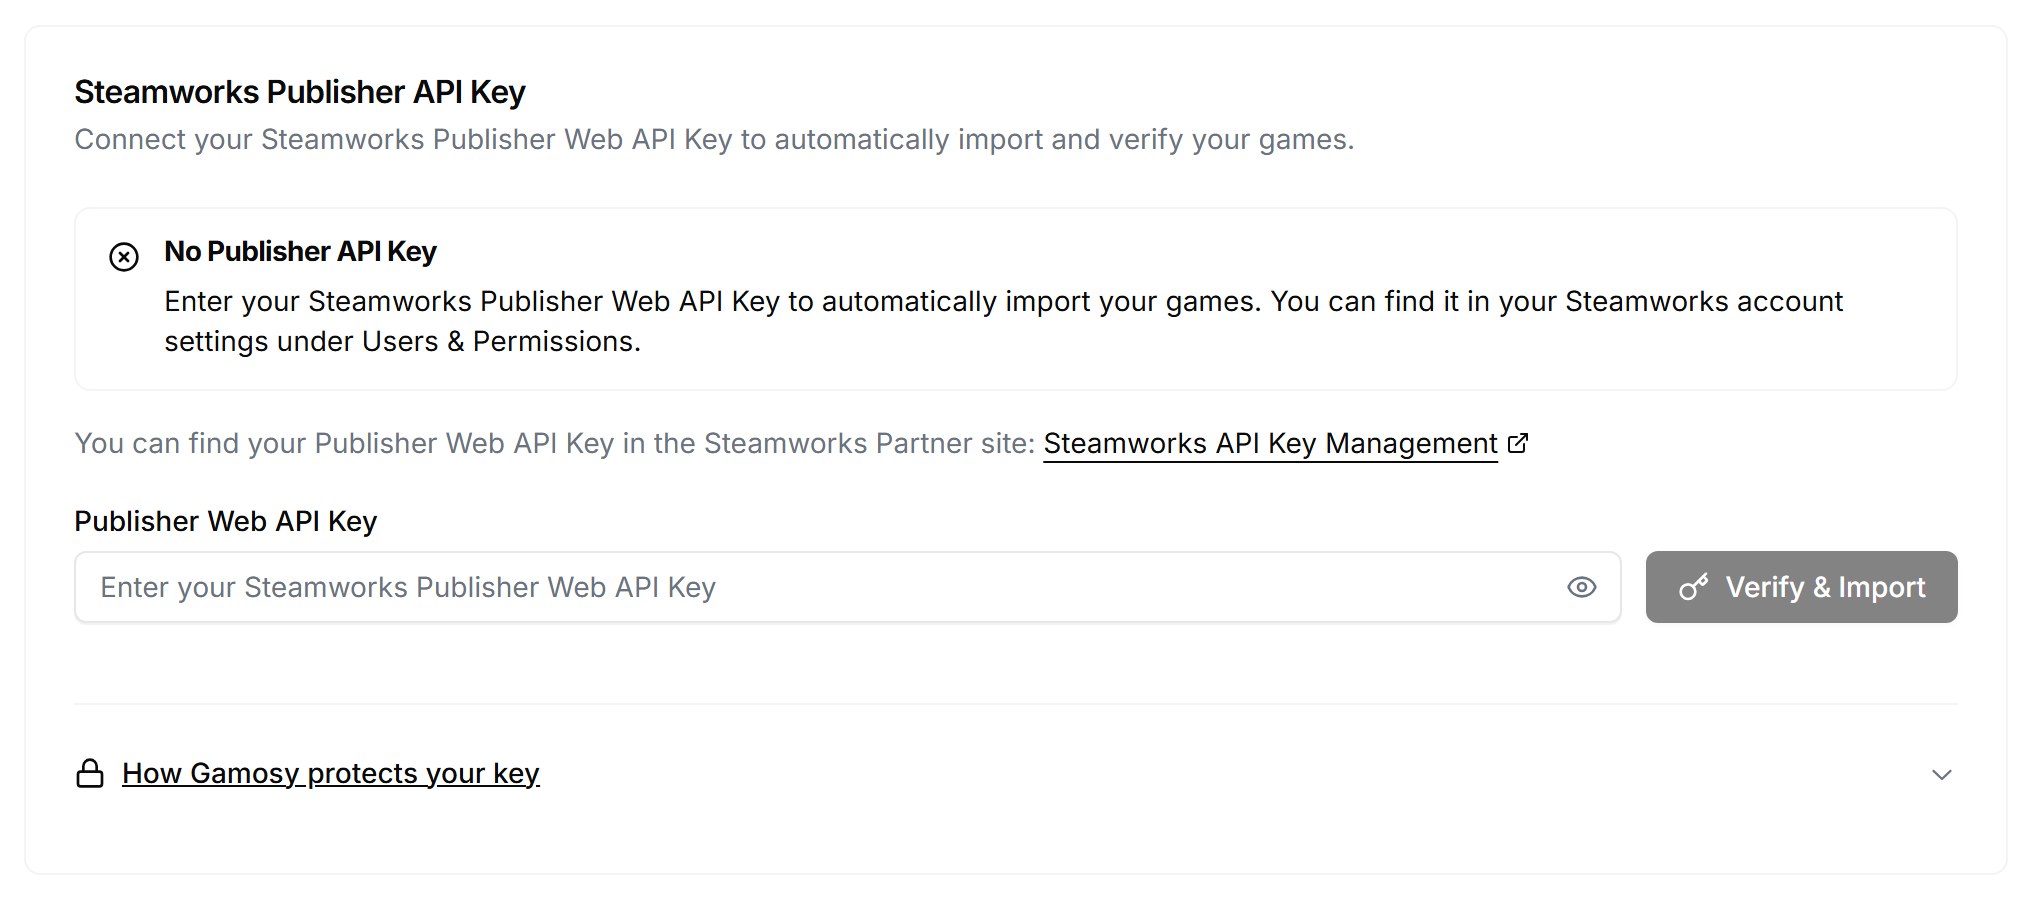Click the No Publisher API Key alert title
Screen dimensions: 2032x898
coord(300,251)
